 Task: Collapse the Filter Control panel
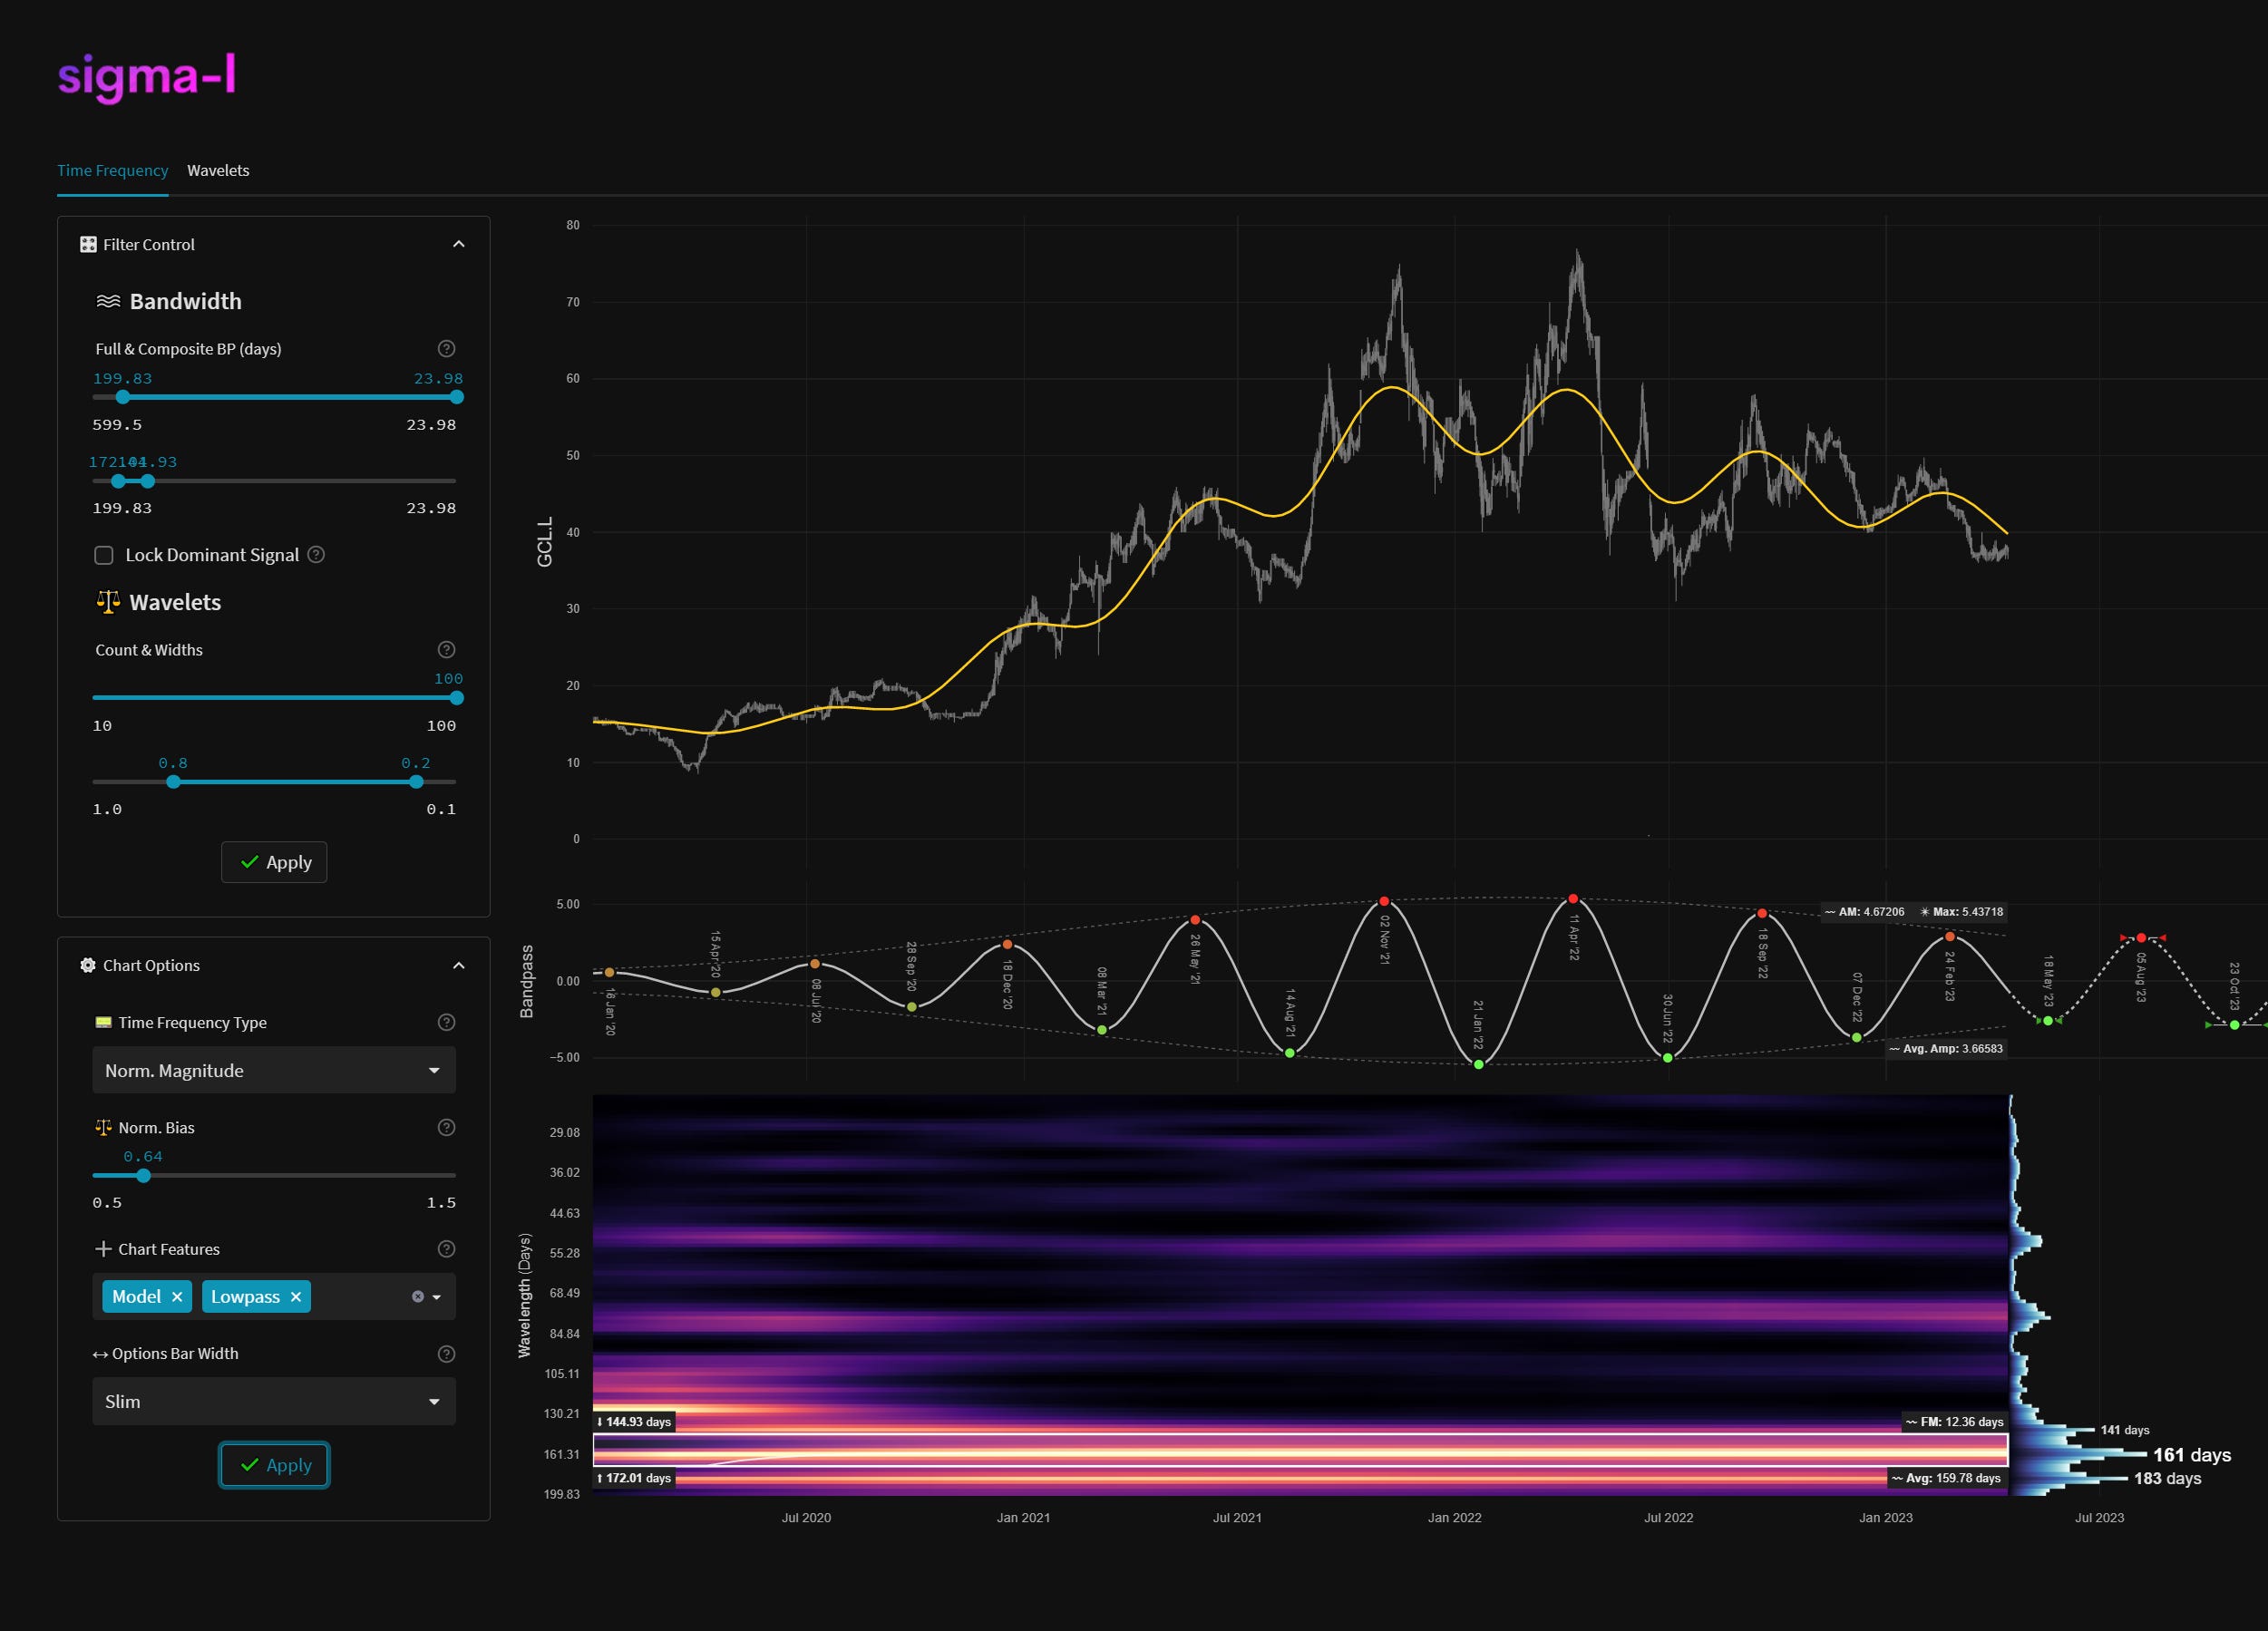tap(458, 244)
